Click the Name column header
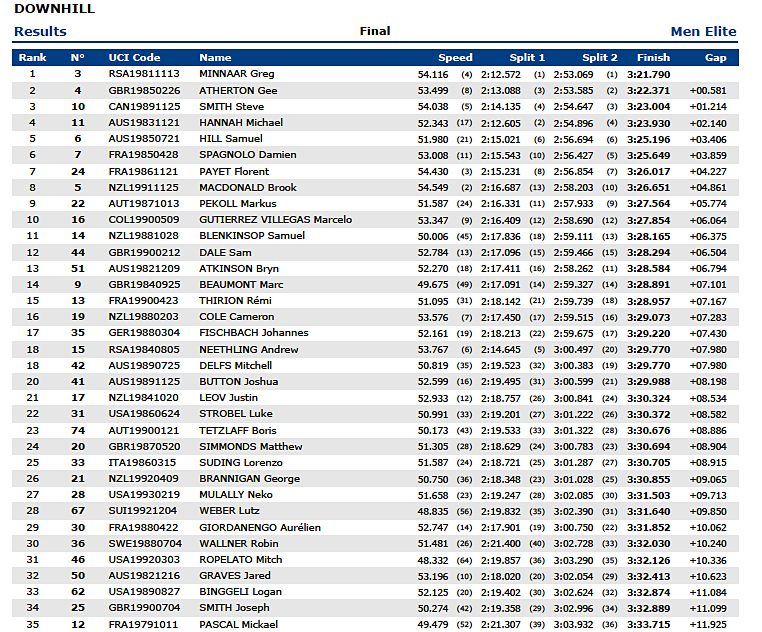This screenshot has height=632, width=762. [215, 58]
